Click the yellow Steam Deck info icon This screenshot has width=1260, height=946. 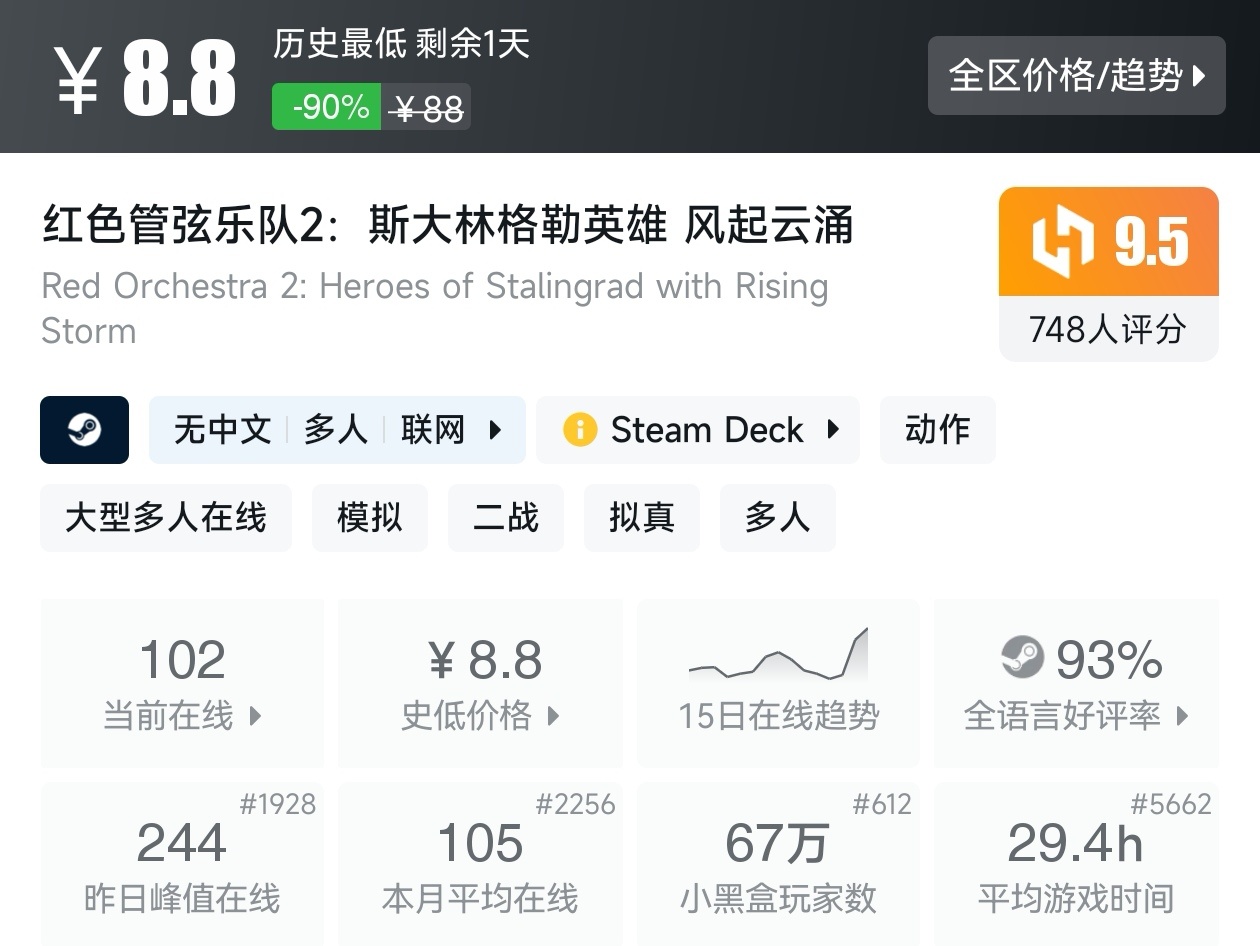pyautogui.click(x=580, y=430)
